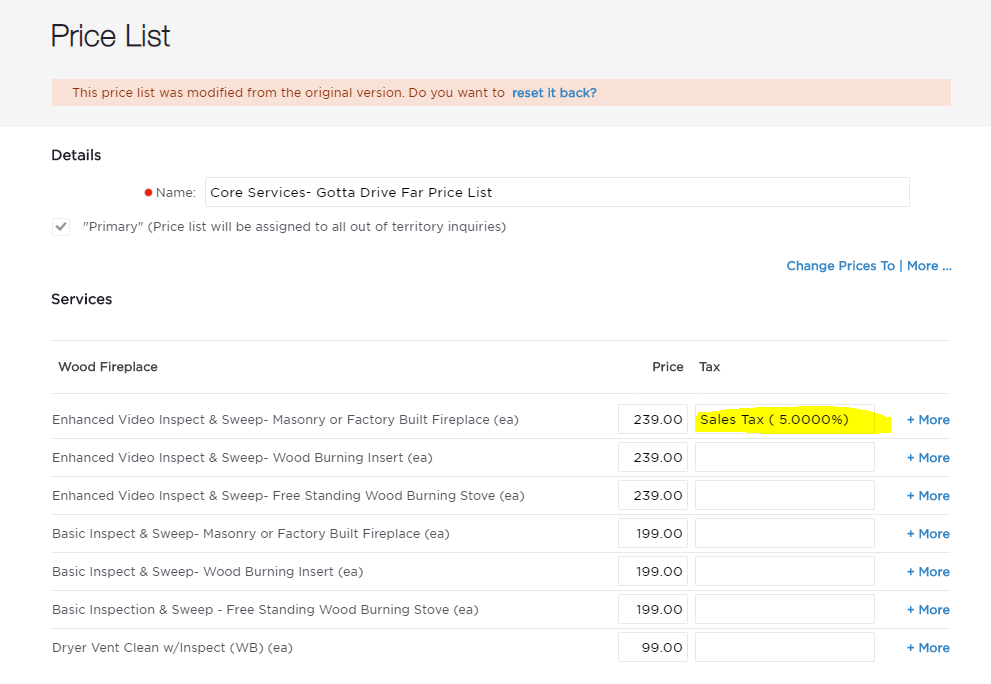The height and width of the screenshot is (684, 991).
Task: Edit price for Dryer Vent Clean w/Inspect
Action: point(653,647)
